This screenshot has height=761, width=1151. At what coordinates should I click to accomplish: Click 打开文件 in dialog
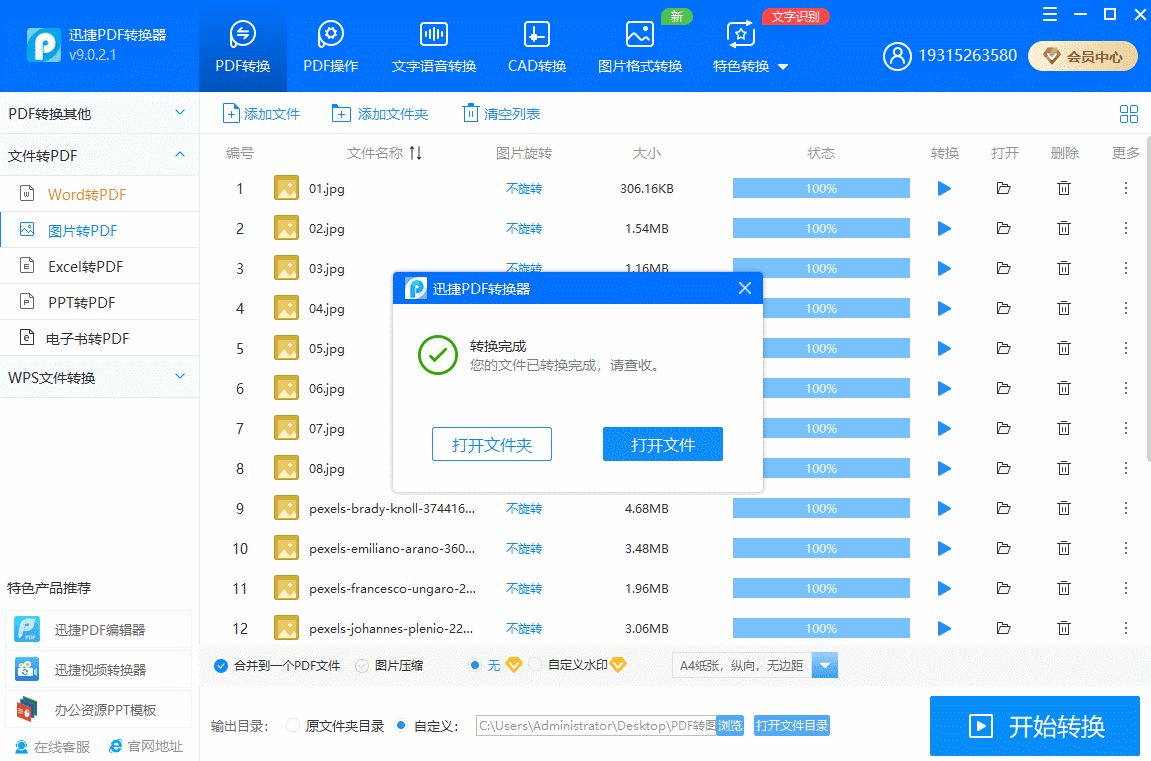click(663, 445)
